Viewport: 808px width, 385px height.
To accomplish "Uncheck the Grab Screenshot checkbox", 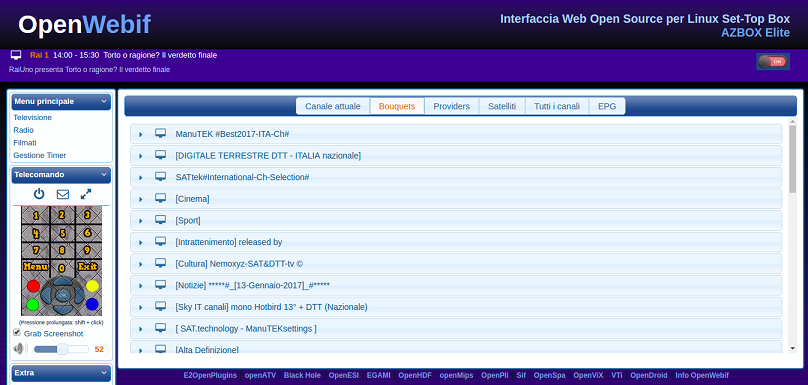I will 17,332.
